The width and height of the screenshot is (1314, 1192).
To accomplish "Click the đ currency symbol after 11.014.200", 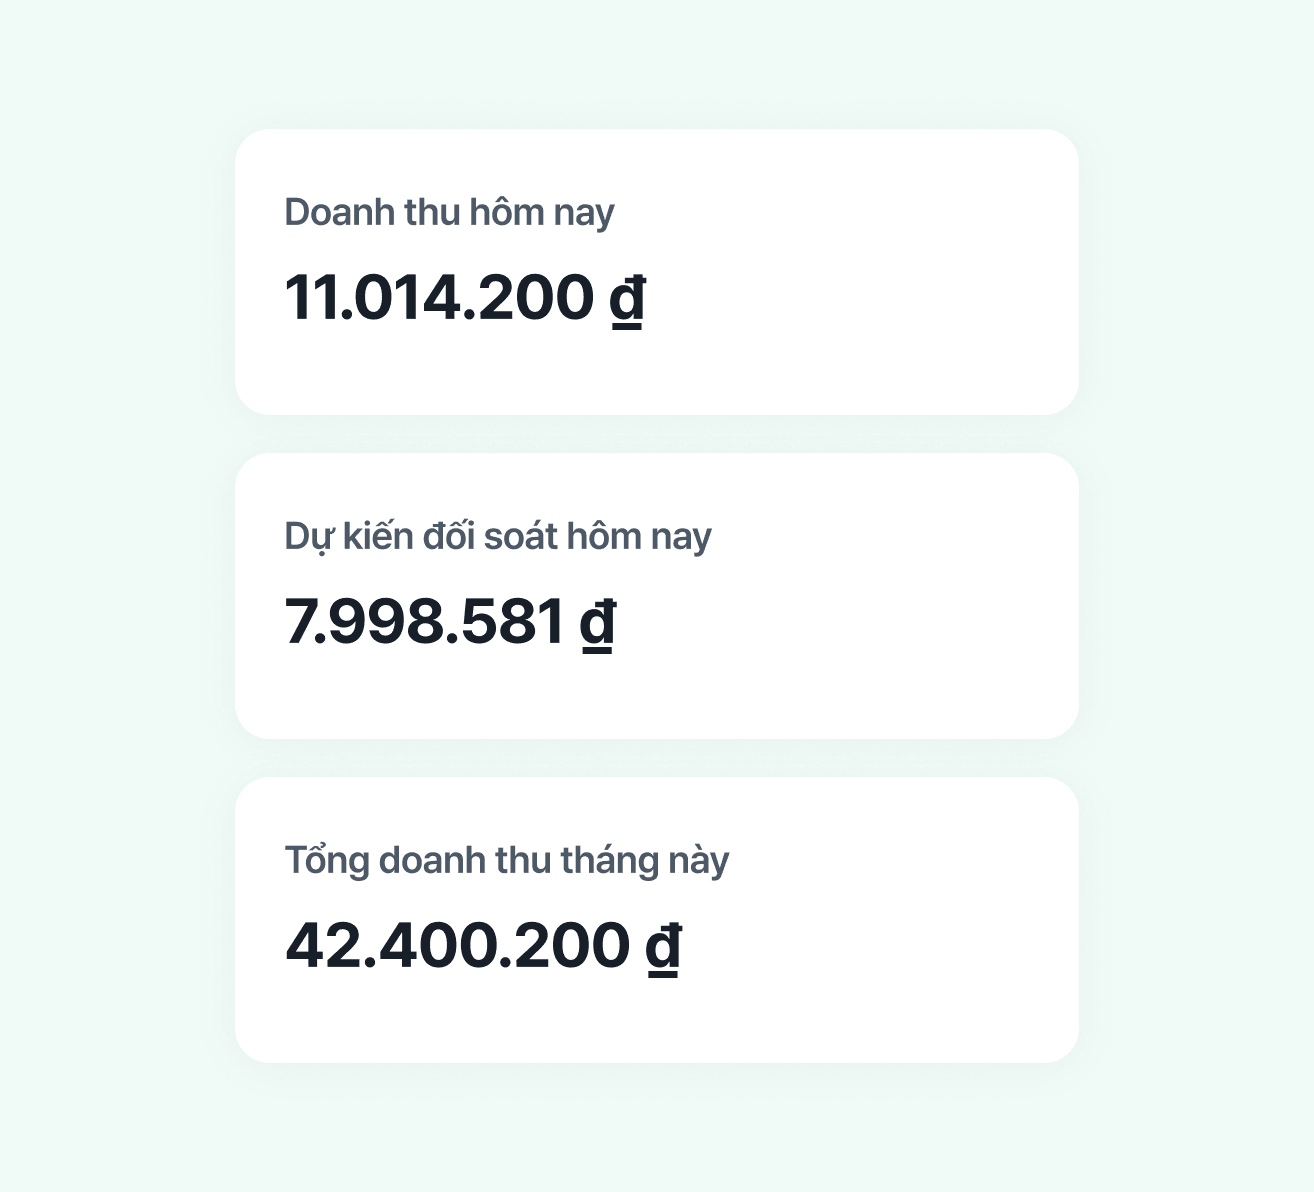I will 627,298.
